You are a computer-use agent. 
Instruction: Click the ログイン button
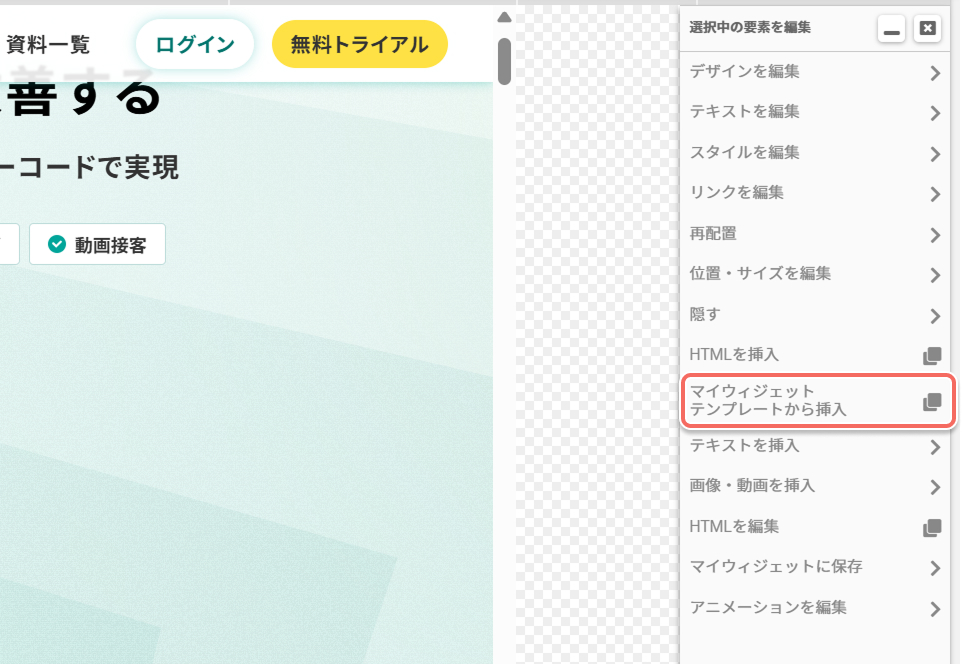tap(194, 44)
